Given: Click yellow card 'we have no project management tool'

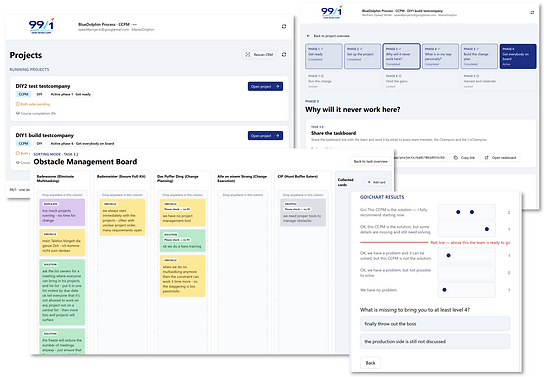Looking at the screenshot, I should pos(182,213).
